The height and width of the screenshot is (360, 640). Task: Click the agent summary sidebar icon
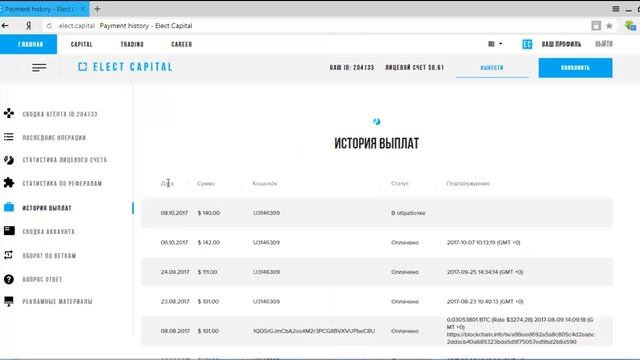click(9, 113)
